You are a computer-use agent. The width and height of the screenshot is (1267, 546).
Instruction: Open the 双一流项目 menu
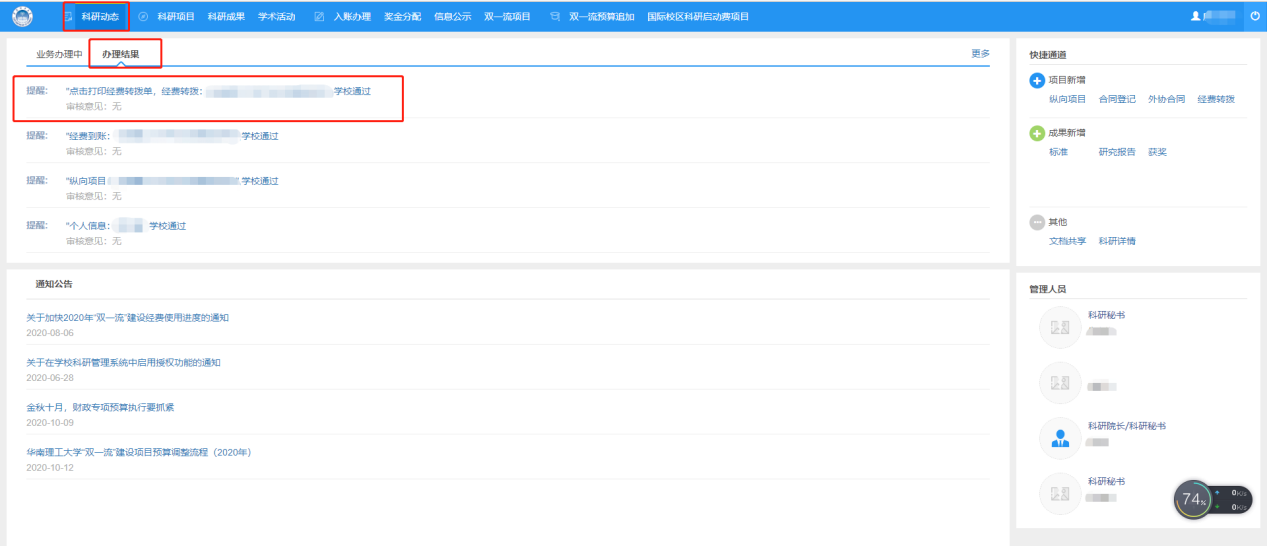[x=508, y=17]
